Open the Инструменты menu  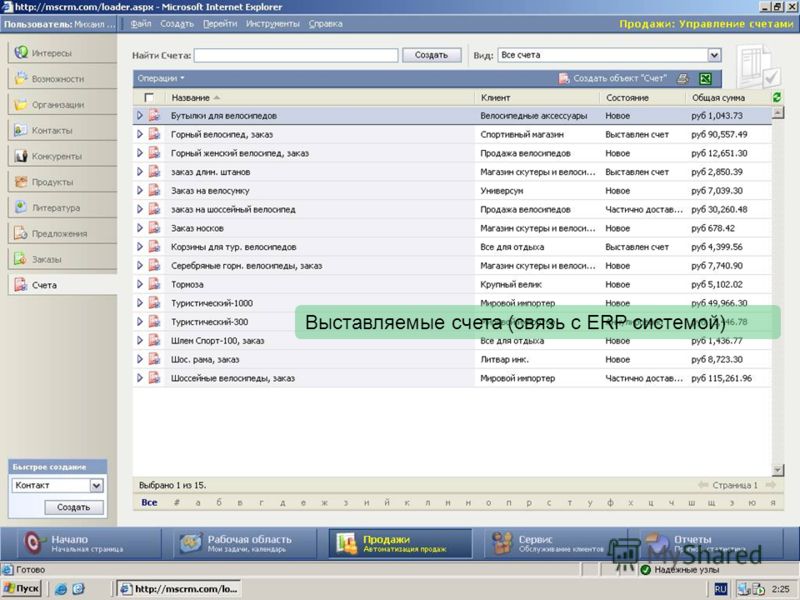272,24
